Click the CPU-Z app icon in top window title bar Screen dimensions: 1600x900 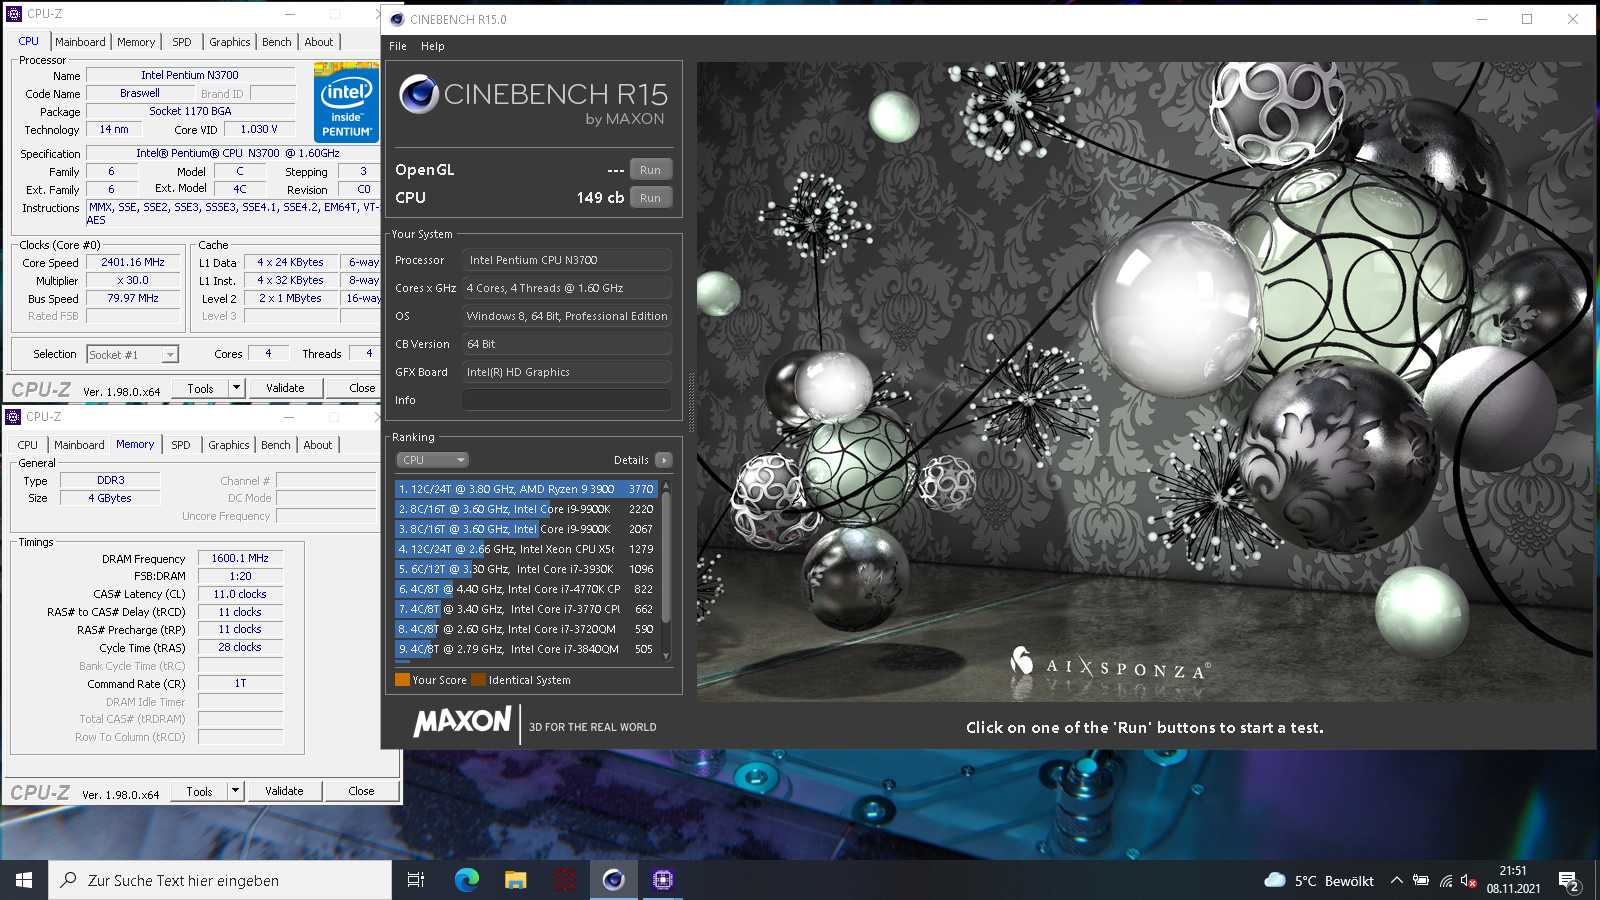click(14, 14)
